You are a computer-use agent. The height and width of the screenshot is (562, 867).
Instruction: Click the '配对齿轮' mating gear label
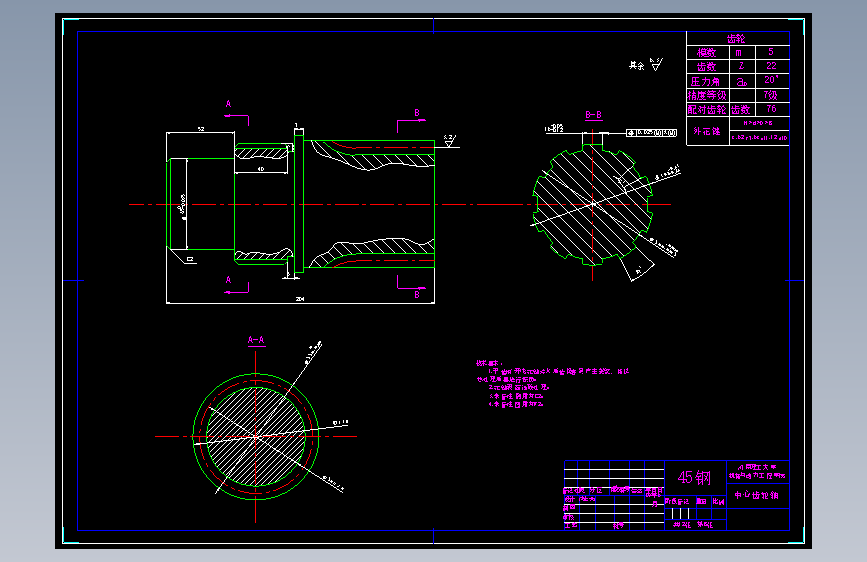[707, 110]
